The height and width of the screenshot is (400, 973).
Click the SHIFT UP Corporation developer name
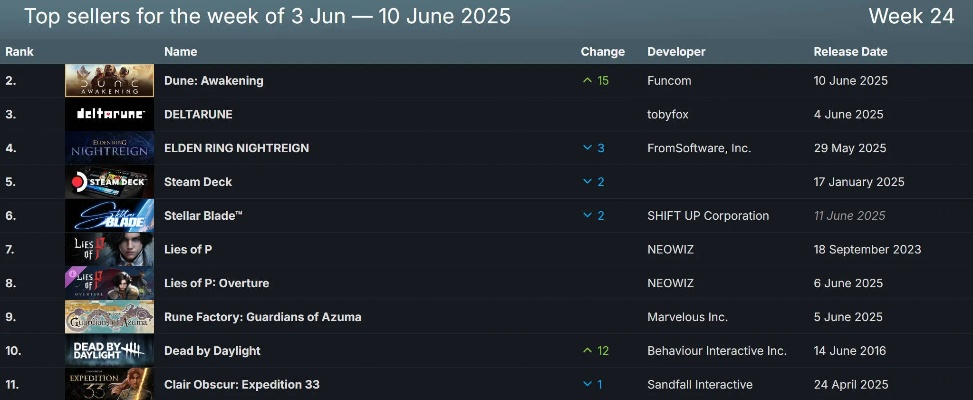point(708,216)
